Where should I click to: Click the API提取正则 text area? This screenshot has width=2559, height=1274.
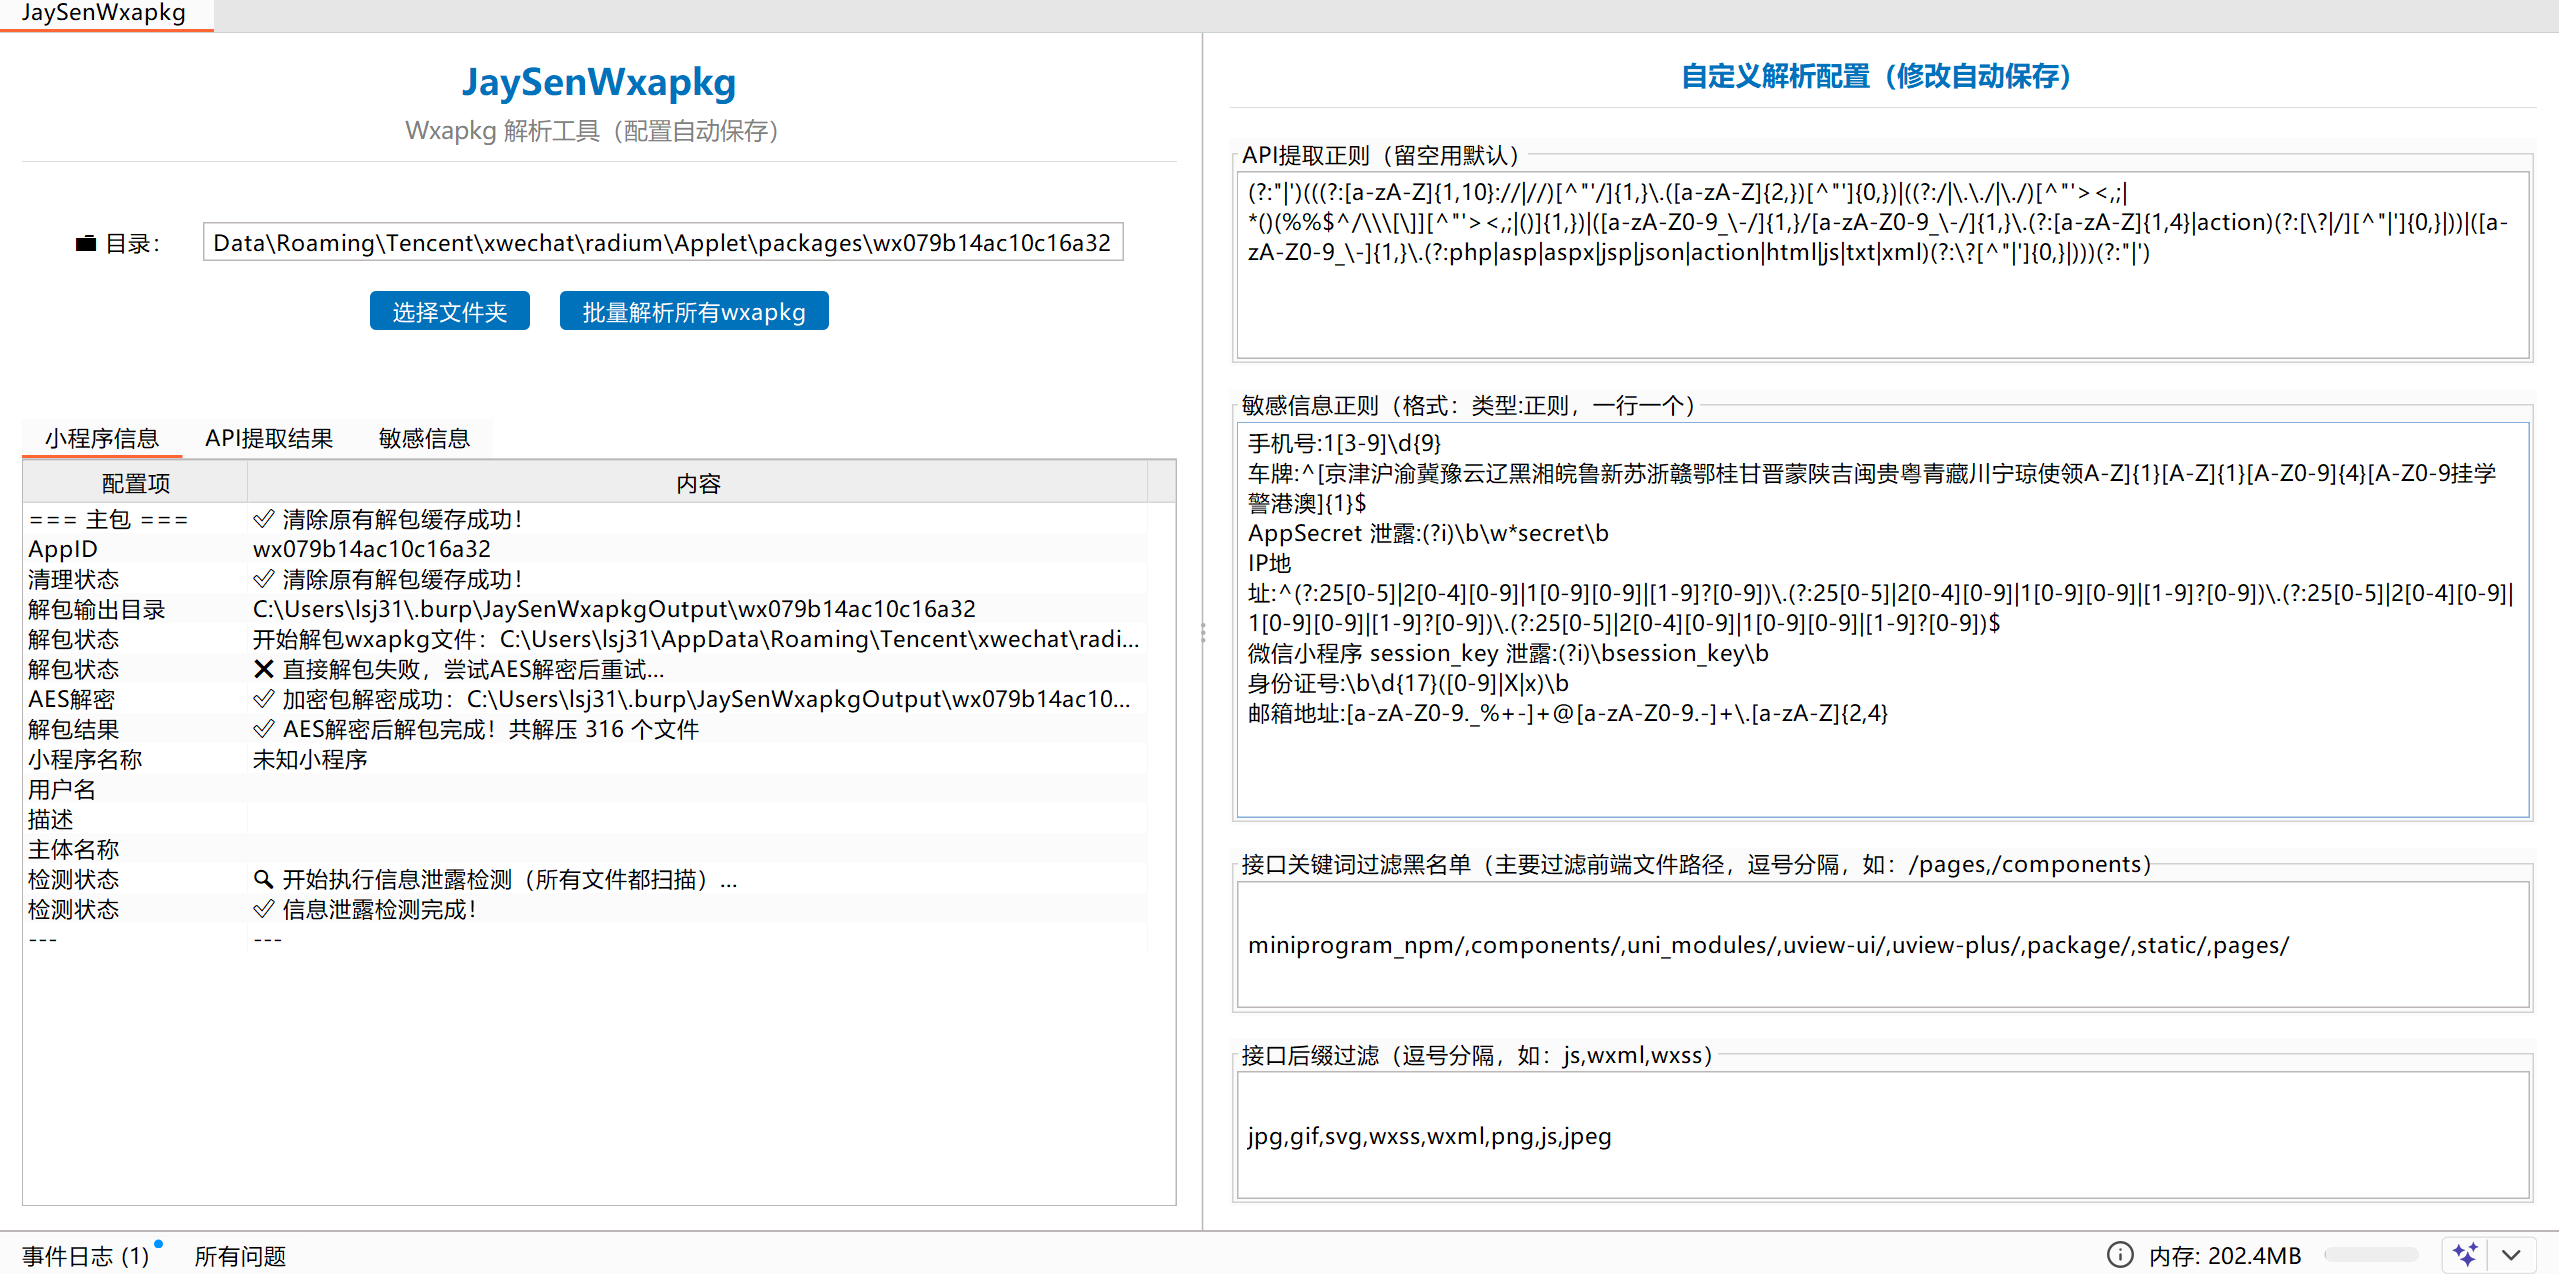coord(1883,265)
